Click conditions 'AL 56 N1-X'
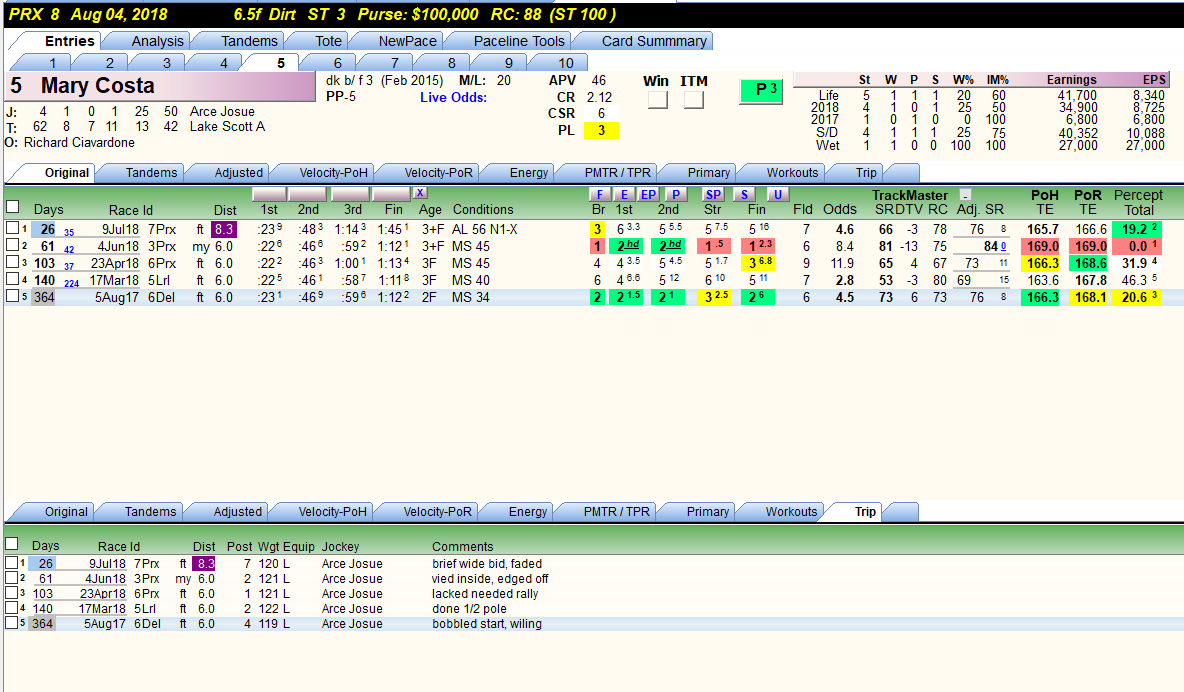 pyautogui.click(x=485, y=229)
